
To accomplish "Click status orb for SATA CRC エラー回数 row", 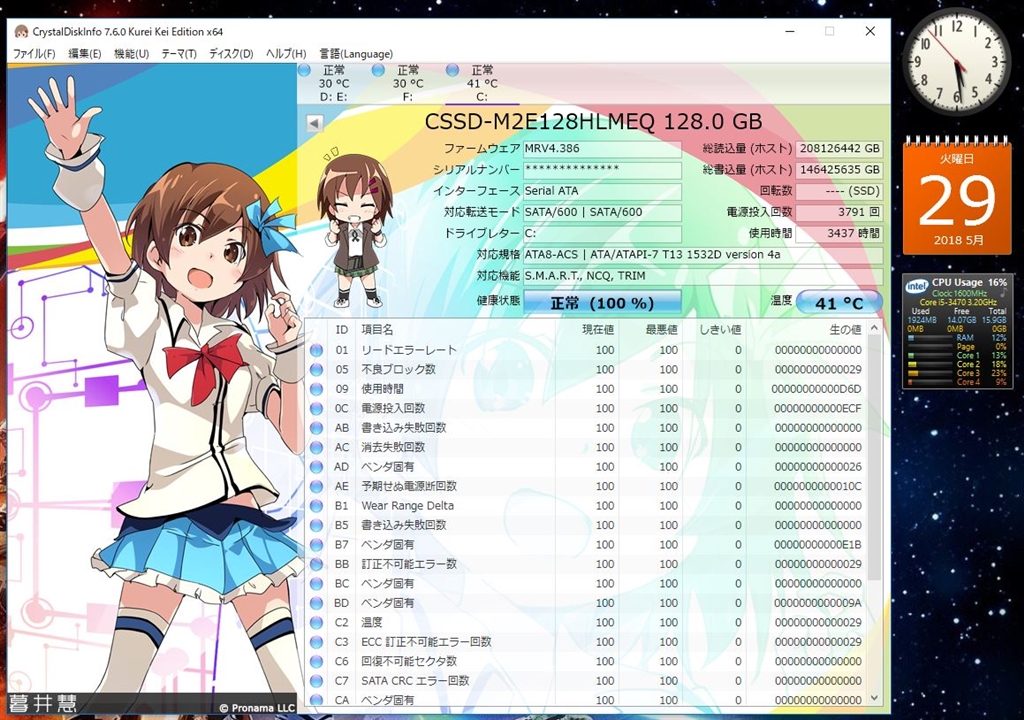I will click(317, 681).
